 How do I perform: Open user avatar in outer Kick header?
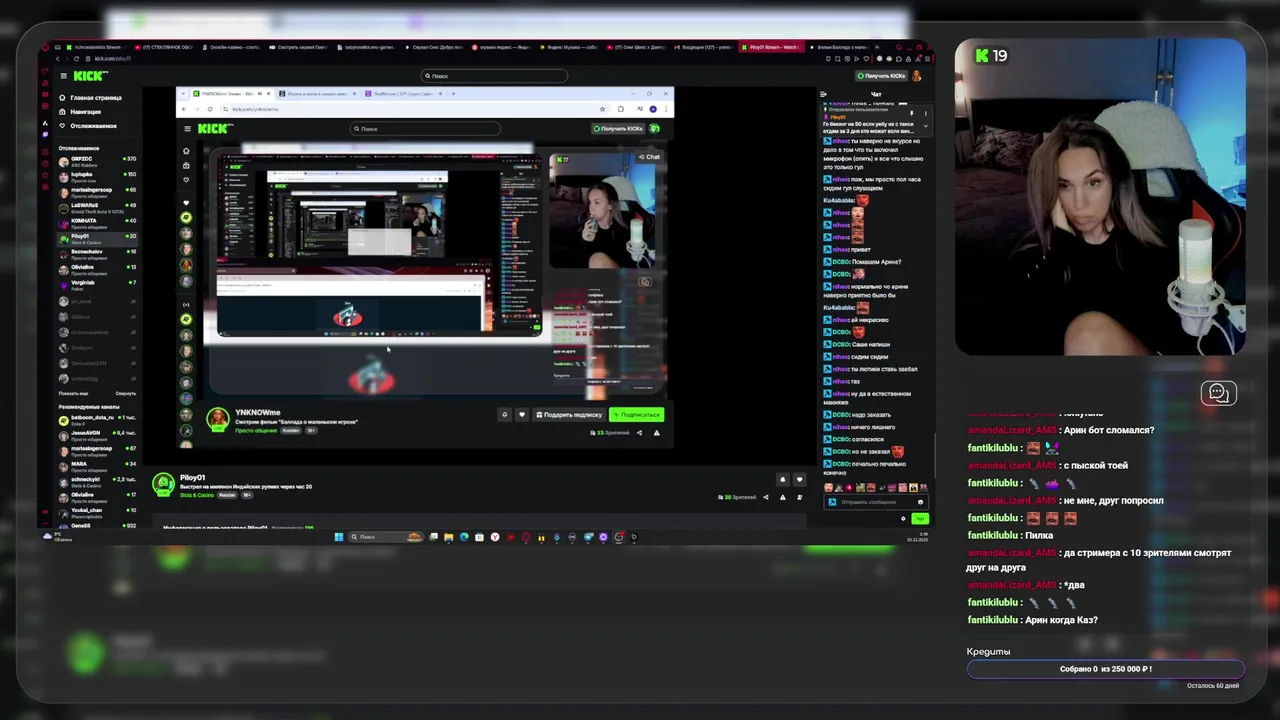tap(917, 76)
